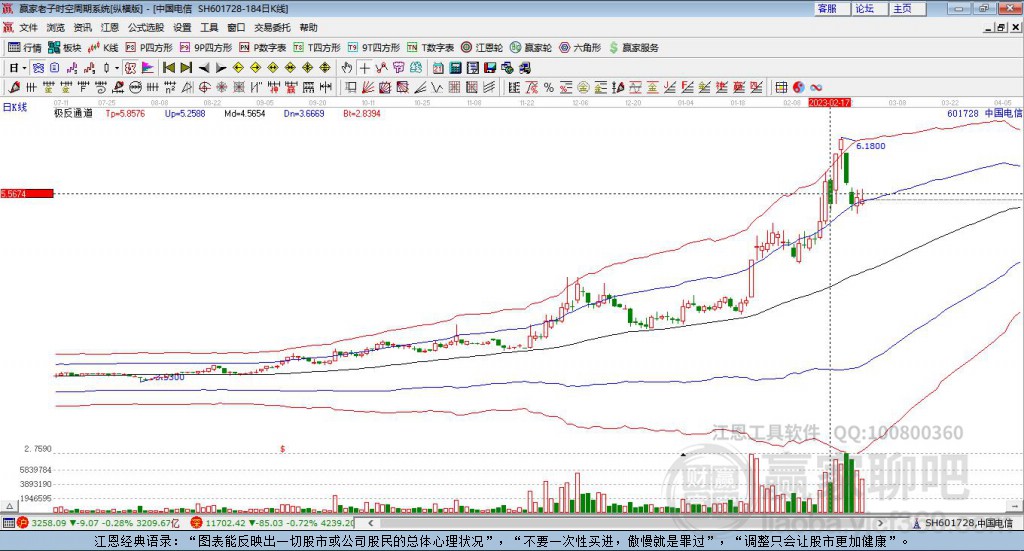Click the Md=4.5654 indicator value
Screen dimensions: 1024x551
[x=245, y=114]
